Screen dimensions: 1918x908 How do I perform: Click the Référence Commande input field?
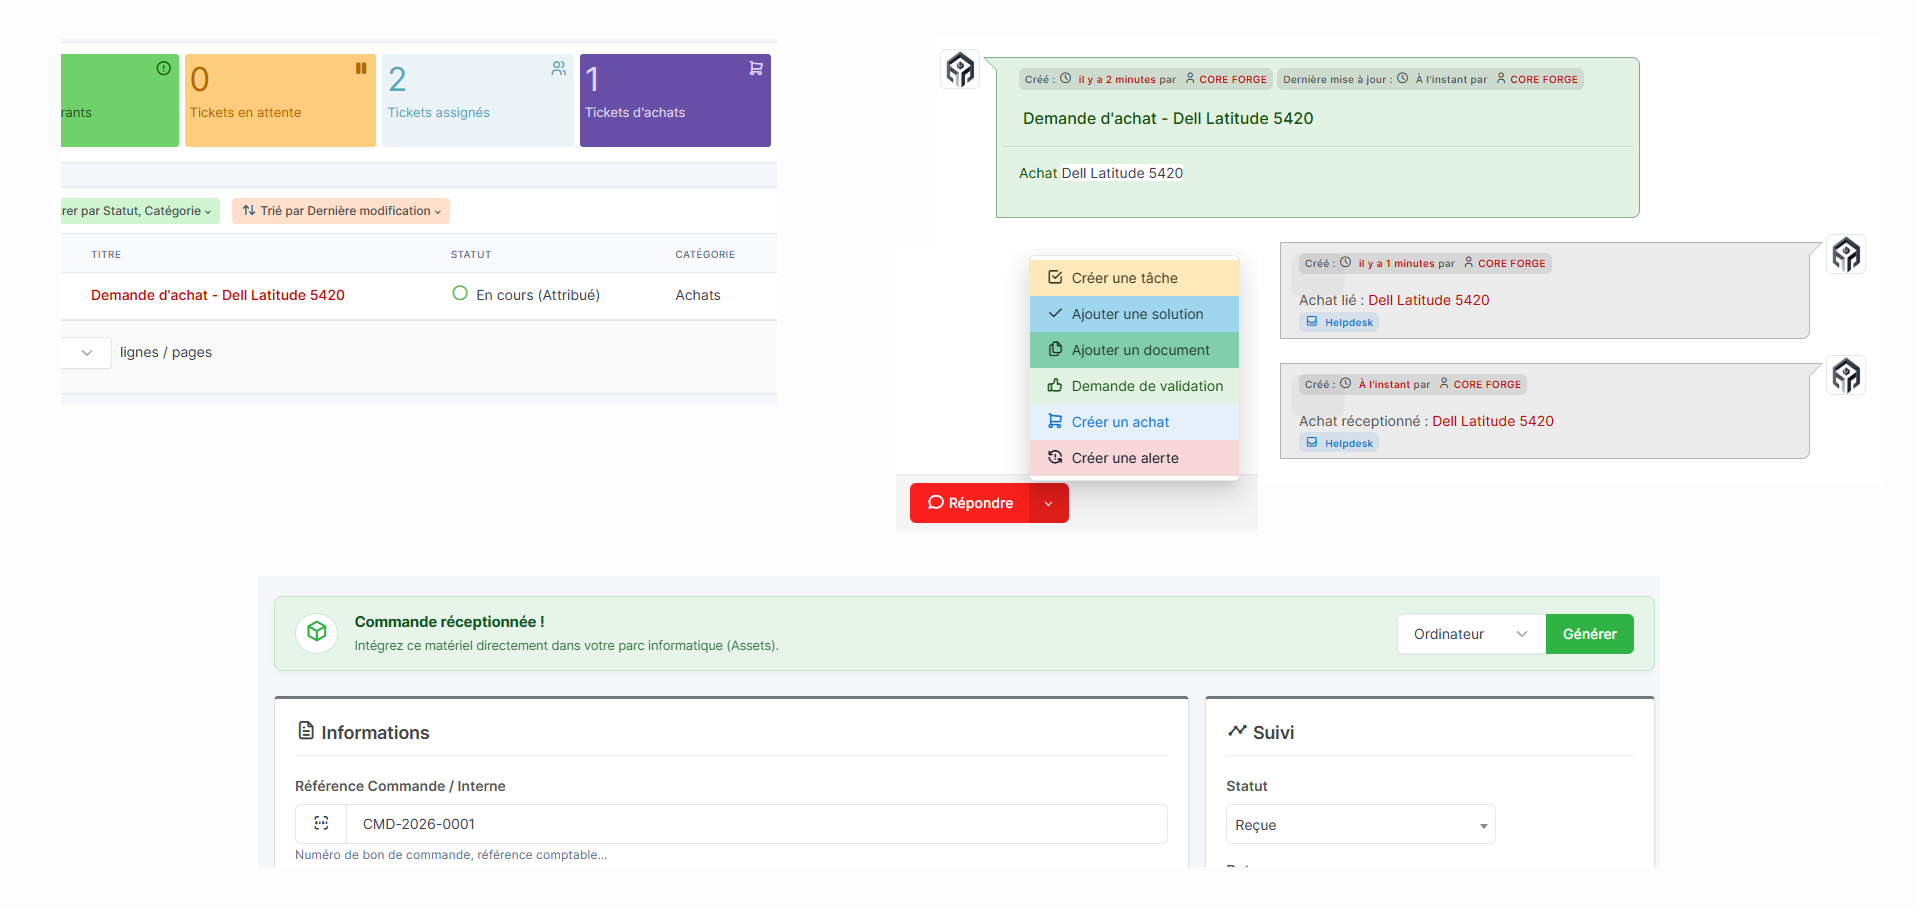(x=756, y=824)
